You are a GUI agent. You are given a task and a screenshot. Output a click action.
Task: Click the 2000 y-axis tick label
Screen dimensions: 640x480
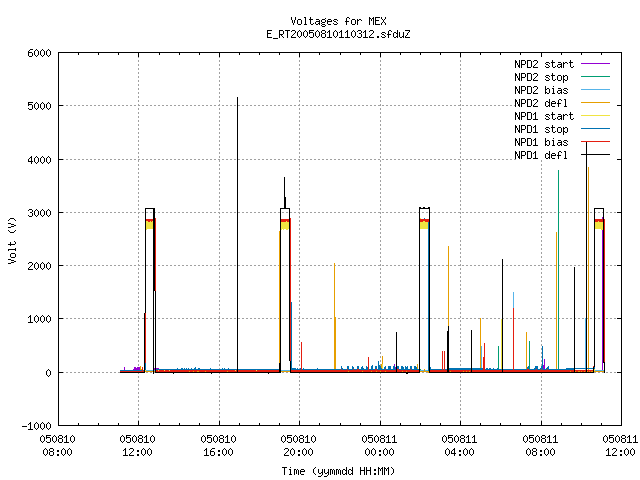click(40, 266)
